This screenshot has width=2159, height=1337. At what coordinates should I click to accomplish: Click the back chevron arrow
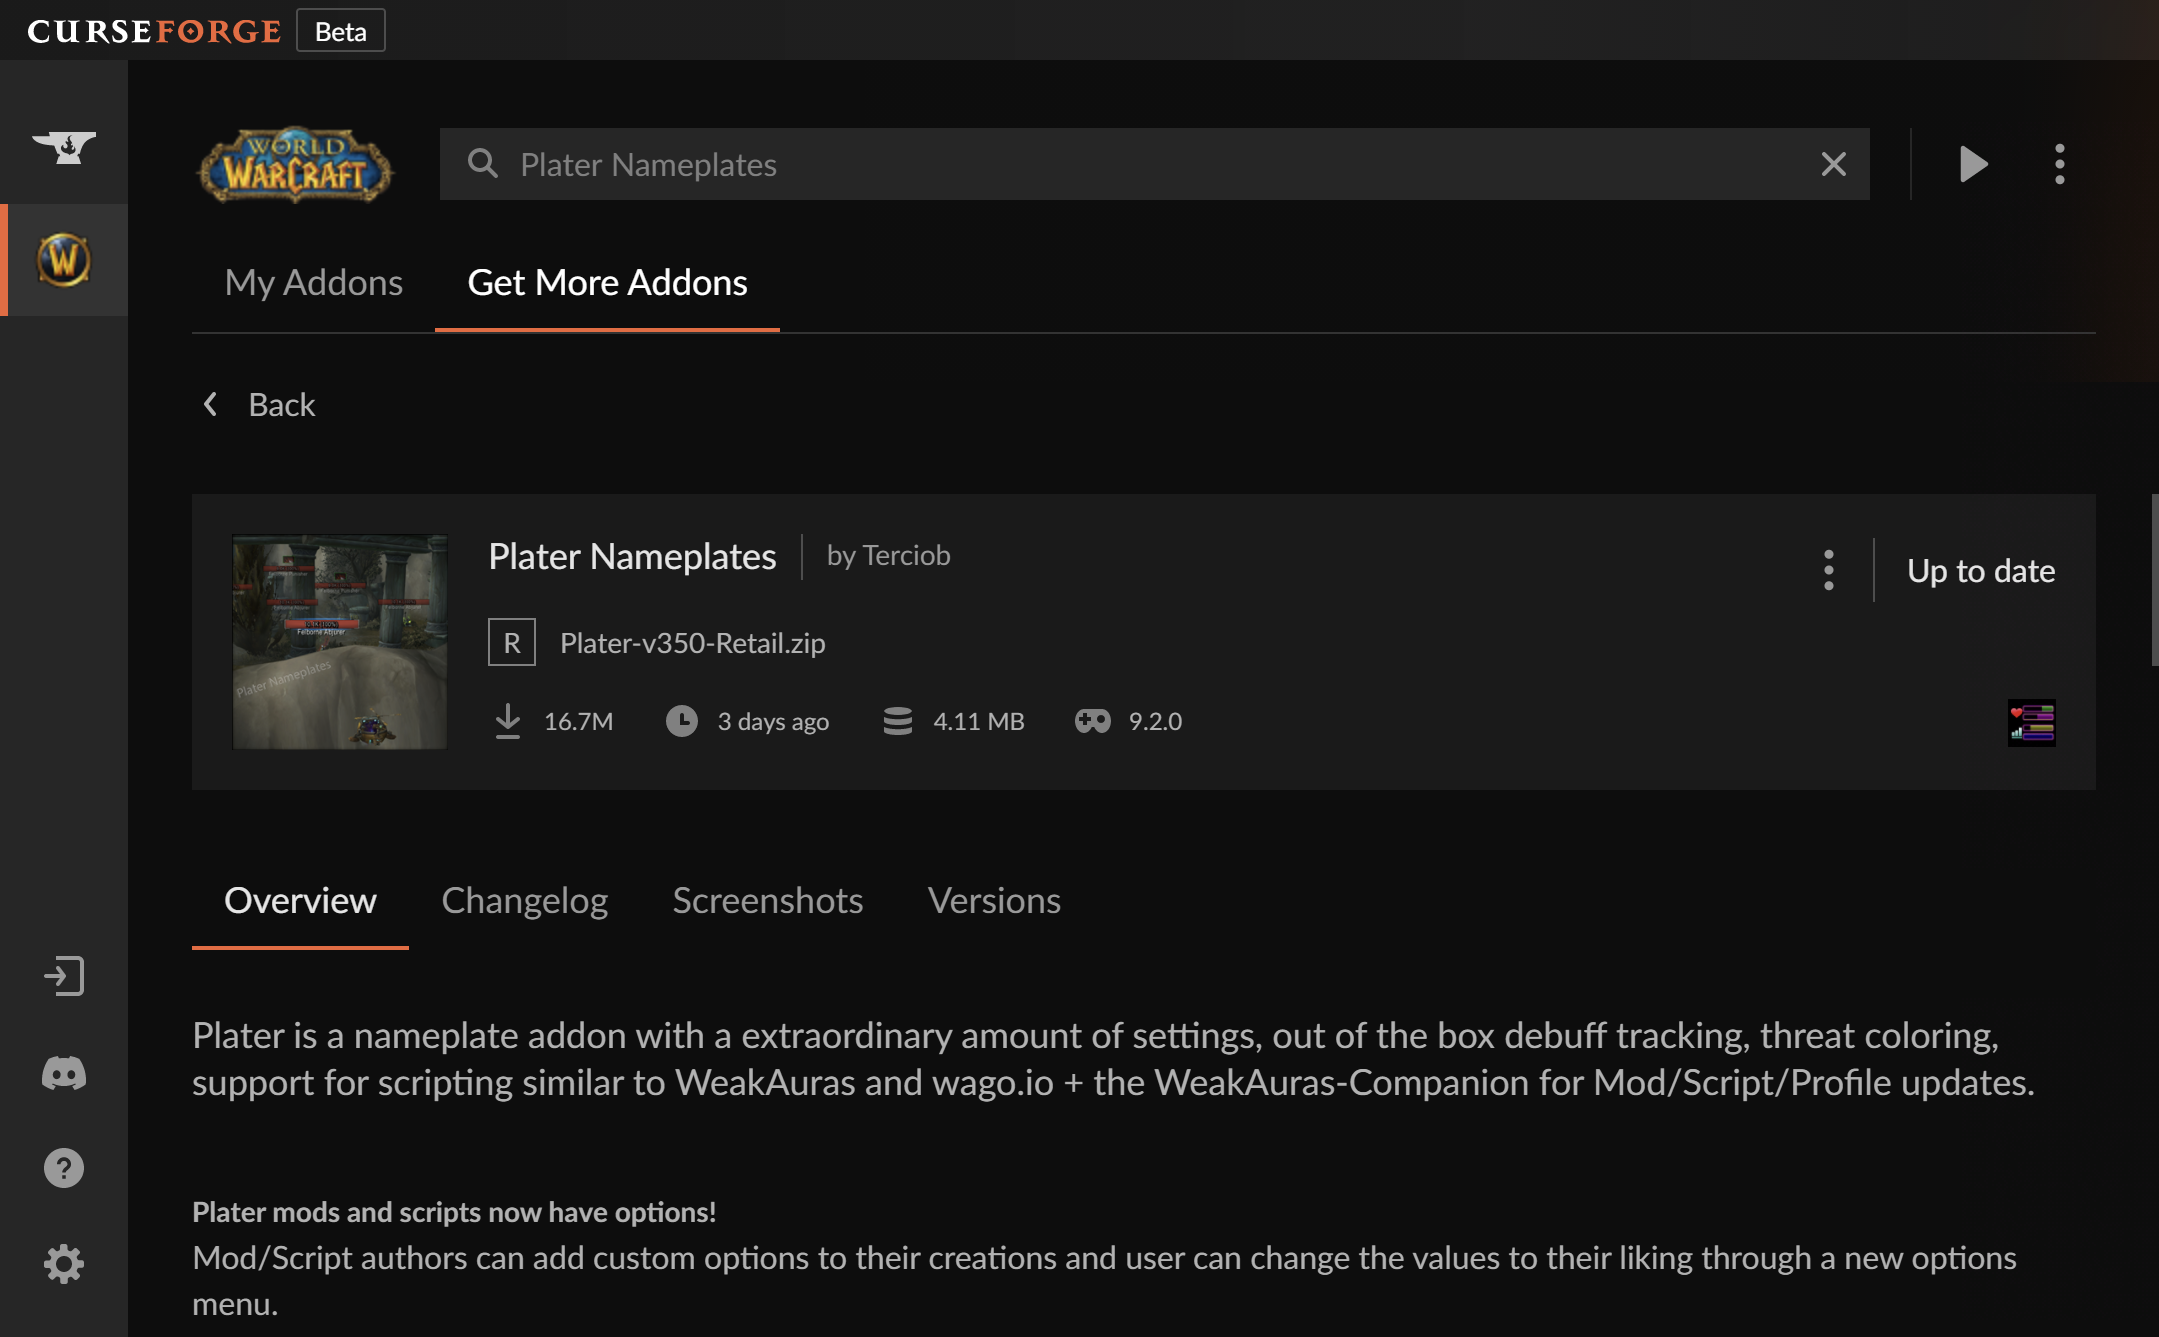(210, 404)
